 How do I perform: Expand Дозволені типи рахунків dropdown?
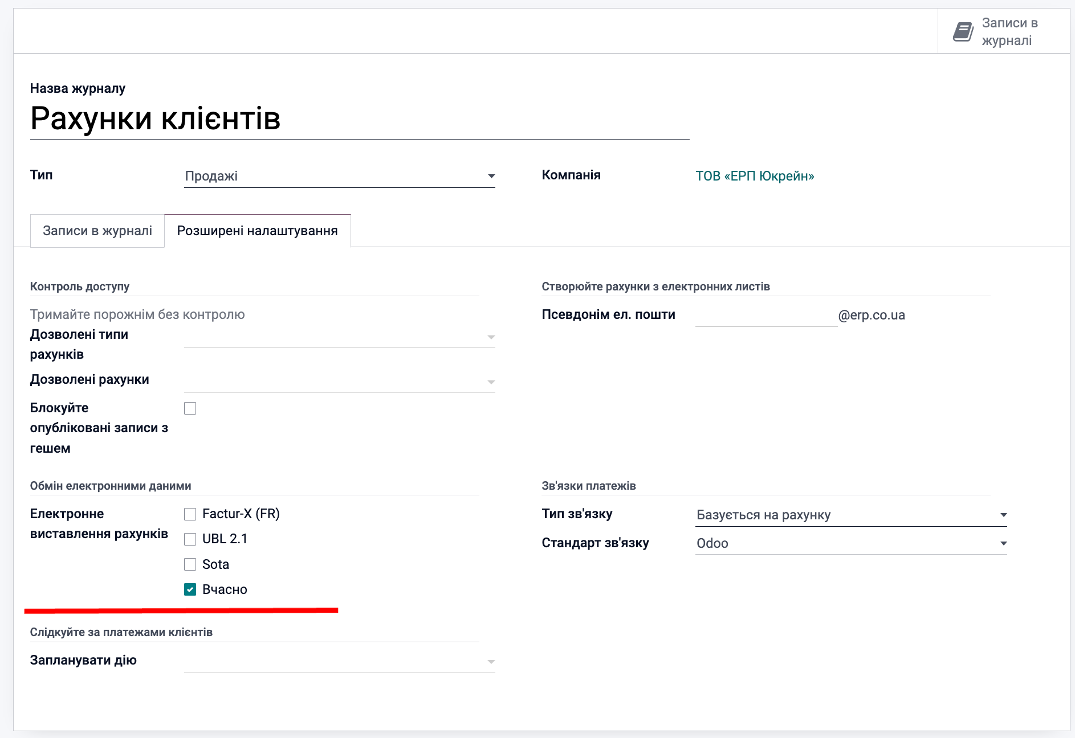339,337
